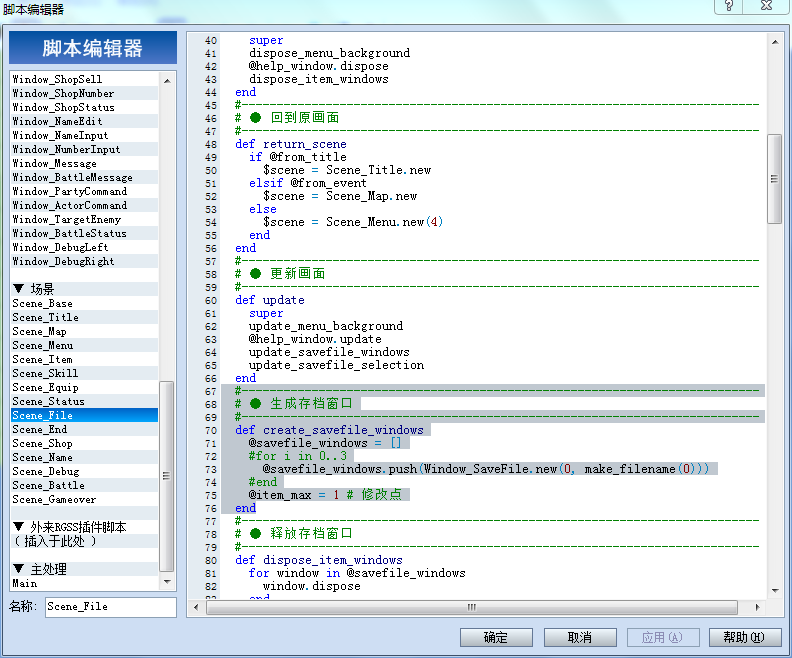Open the Scene_Base script
The height and width of the screenshot is (658, 792).
[x=84, y=303]
